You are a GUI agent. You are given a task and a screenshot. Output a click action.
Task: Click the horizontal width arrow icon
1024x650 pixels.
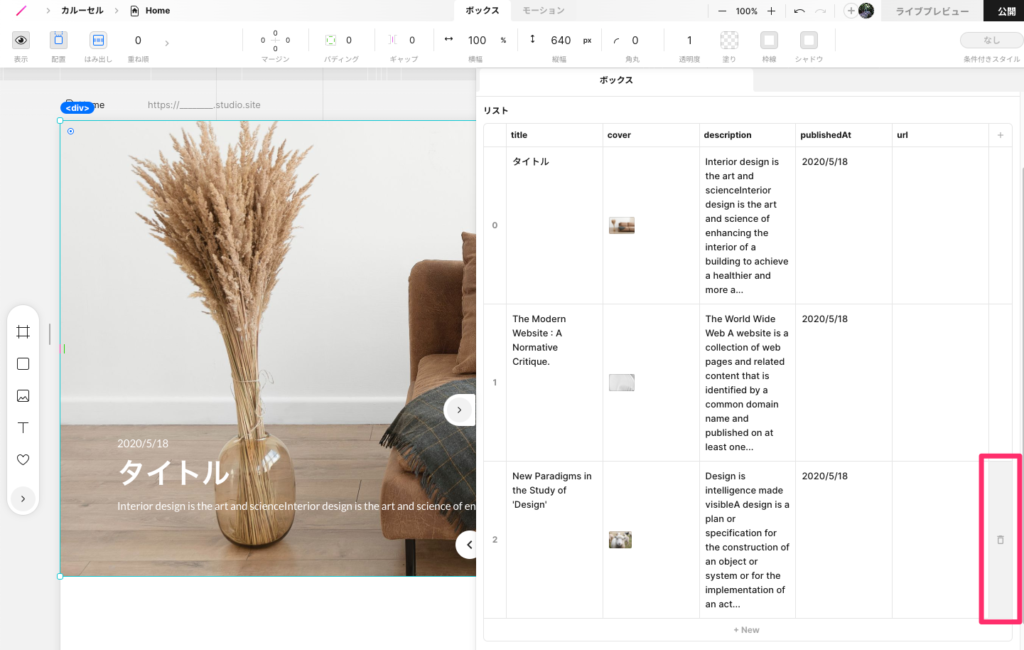click(x=448, y=39)
